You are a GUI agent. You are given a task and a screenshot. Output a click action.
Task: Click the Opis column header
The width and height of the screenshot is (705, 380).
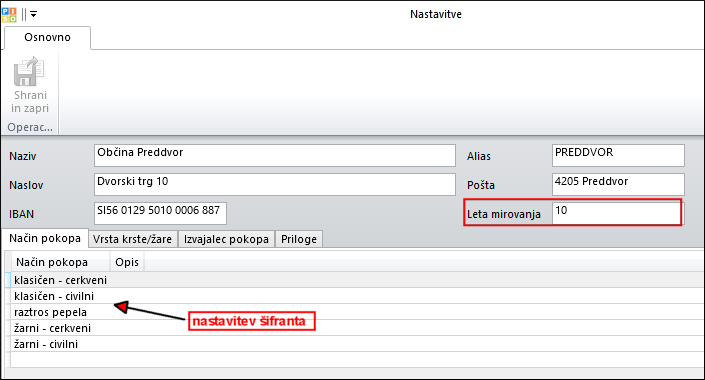click(x=127, y=262)
